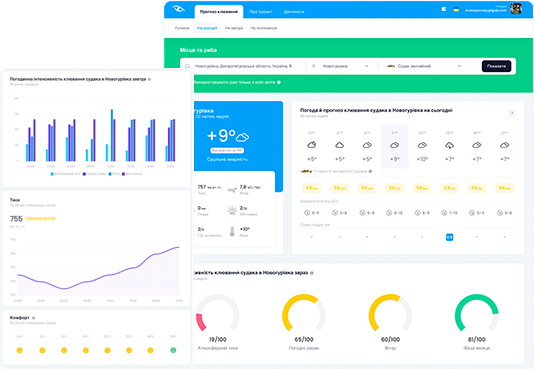Click the water temperature thermometer icon

click(x=232, y=232)
